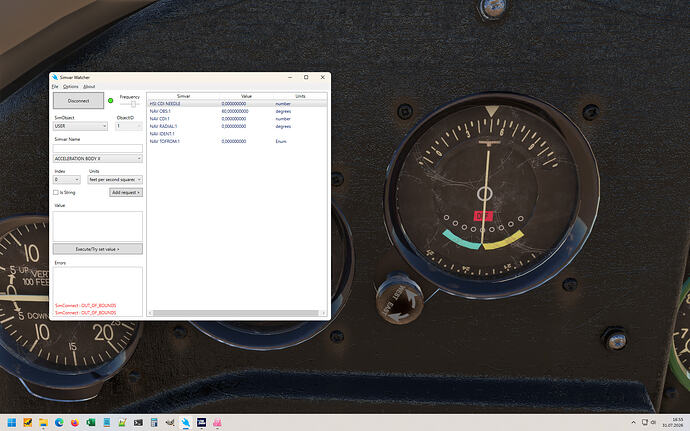Open the File menu
The width and height of the screenshot is (690, 431).
(55, 87)
